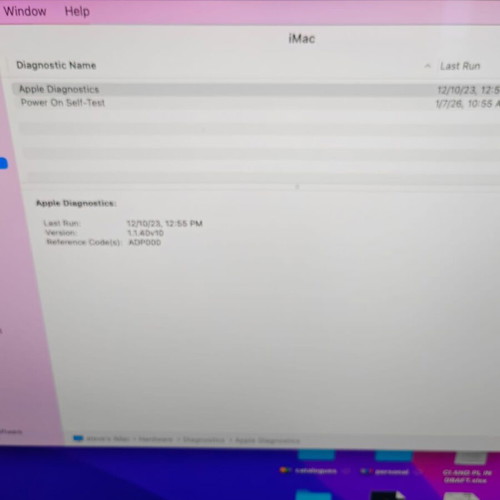Click the Last Run value 12/10/23, 12:55 PM

click(x=165, y=223)
